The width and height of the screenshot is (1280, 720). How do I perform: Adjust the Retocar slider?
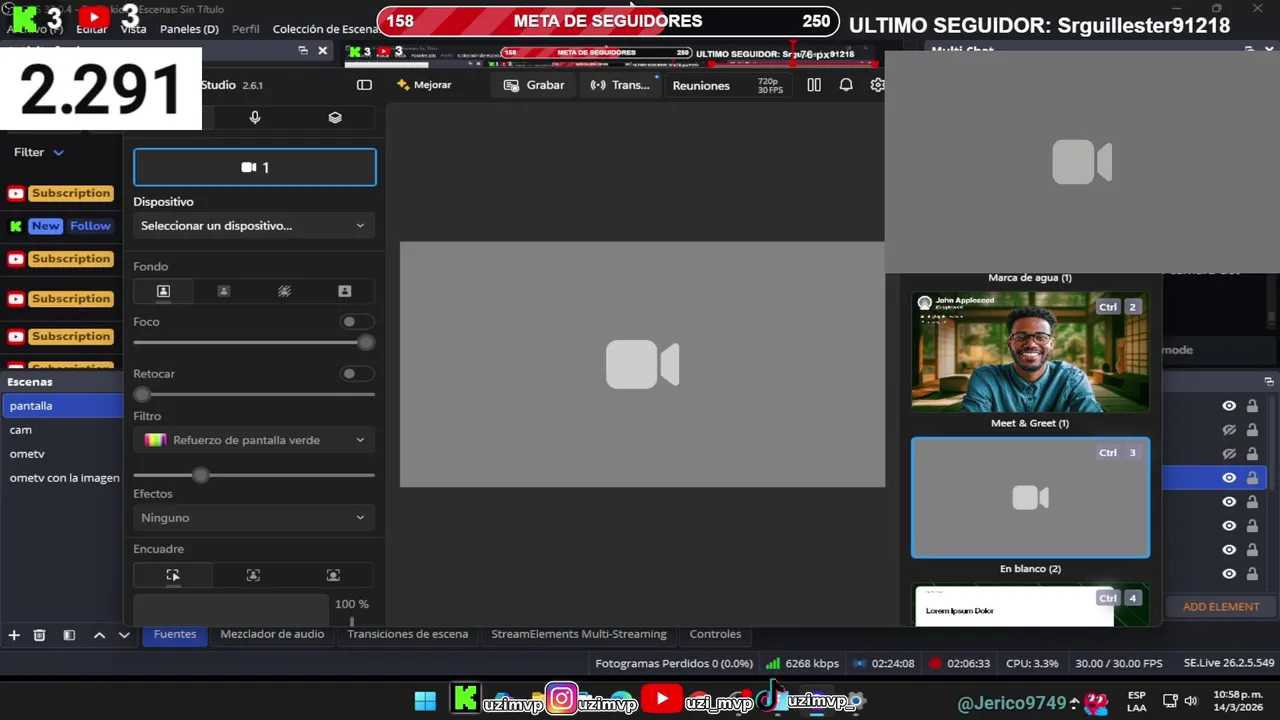(x=254, y=395)
